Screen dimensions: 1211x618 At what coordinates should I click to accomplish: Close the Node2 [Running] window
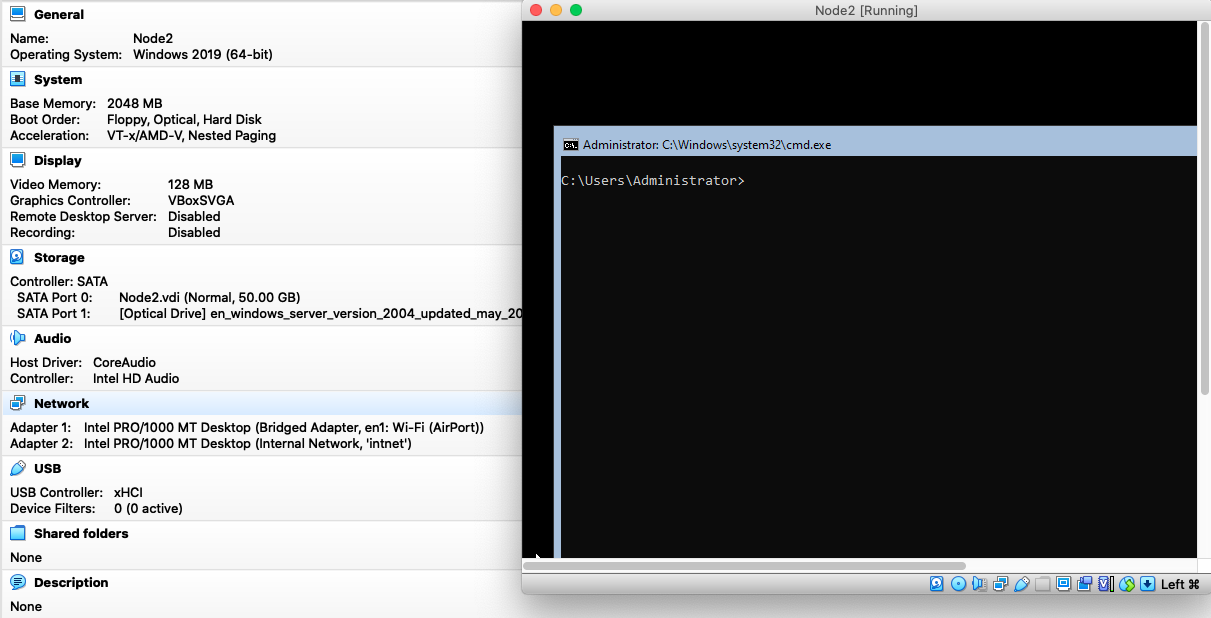coord(536,10)
